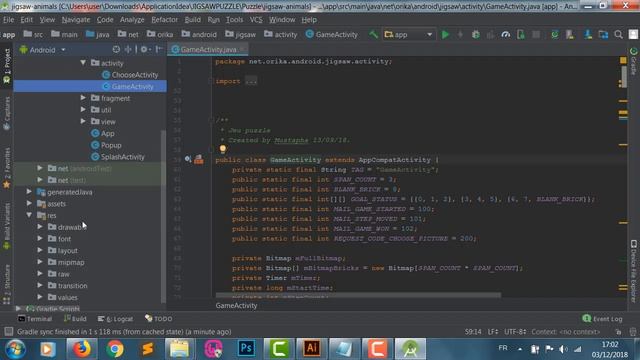The height and width of the screenshot is (360, 640).
Task: Open the Favorites side tab
Action: coord(7,168)
